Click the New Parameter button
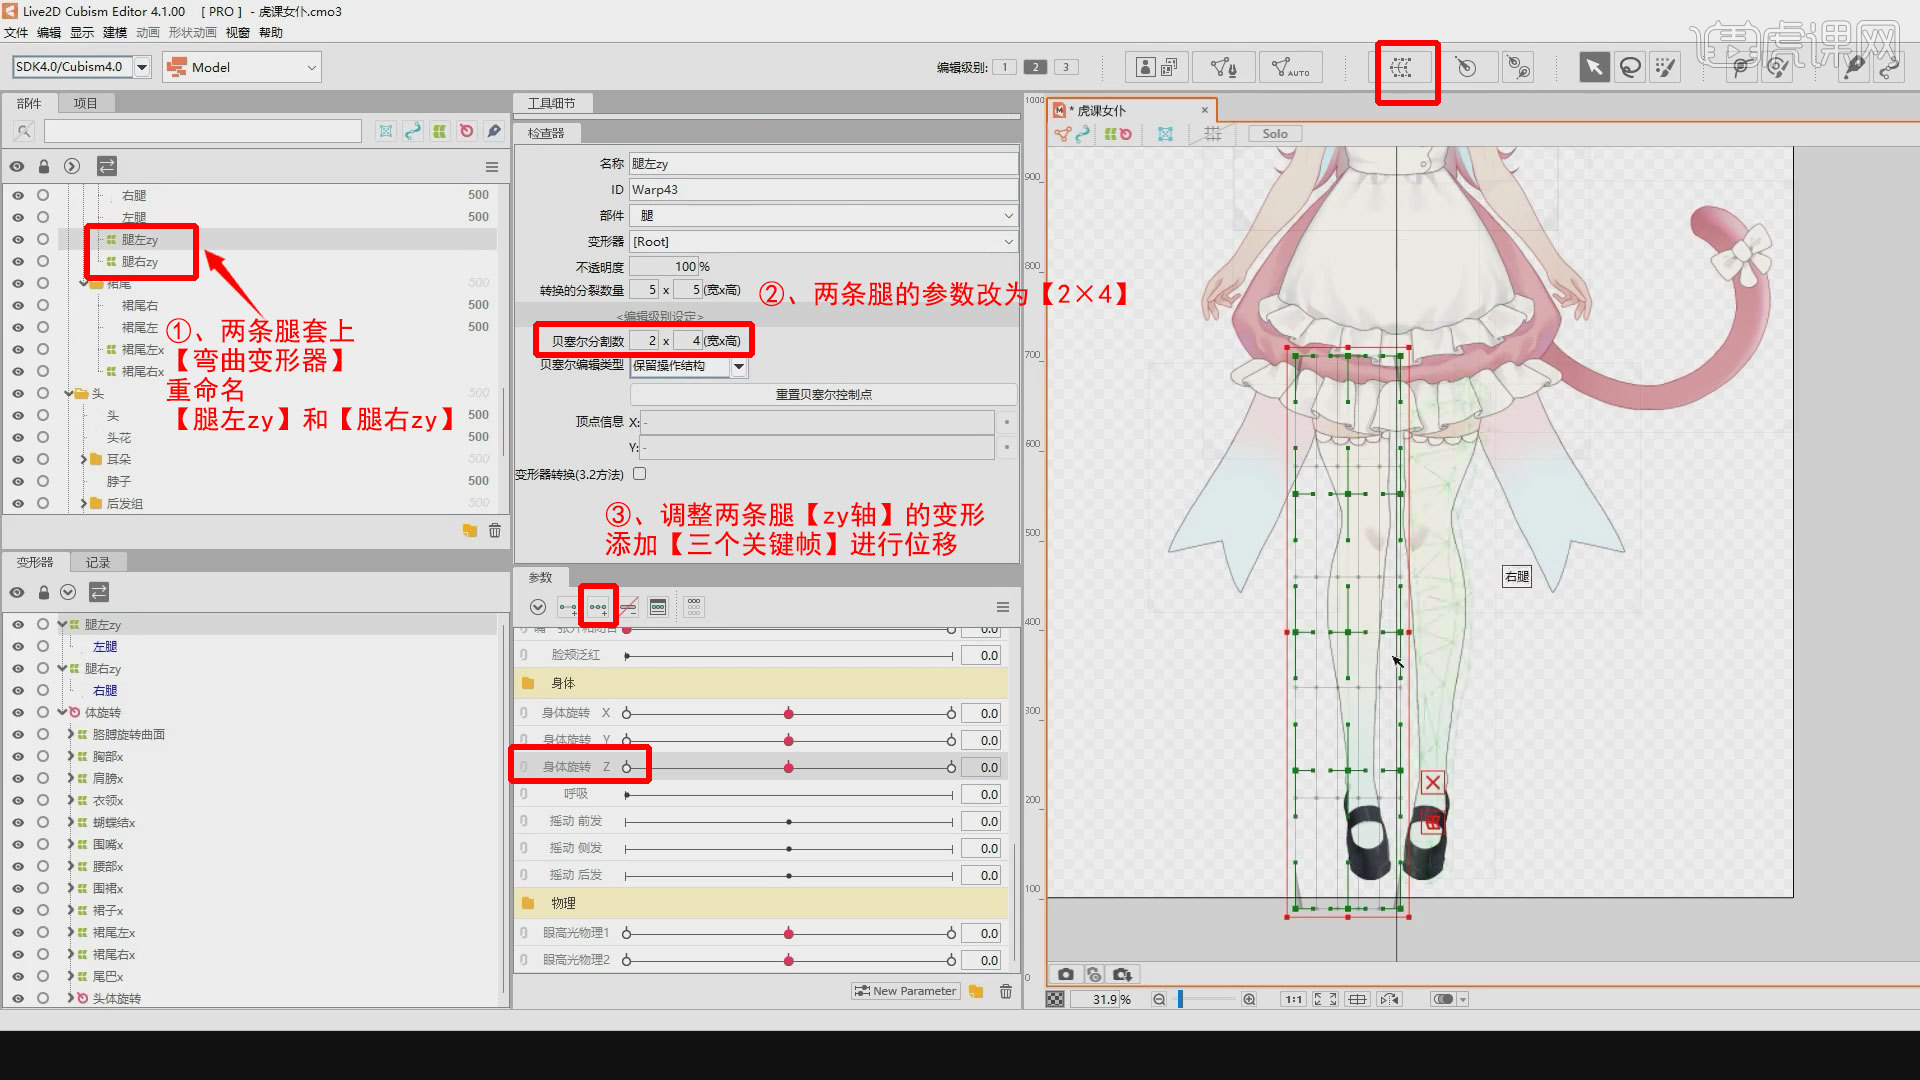The width and height of the screenshot is (1920, 1080). pyautogui.click(x=905, y=990)
